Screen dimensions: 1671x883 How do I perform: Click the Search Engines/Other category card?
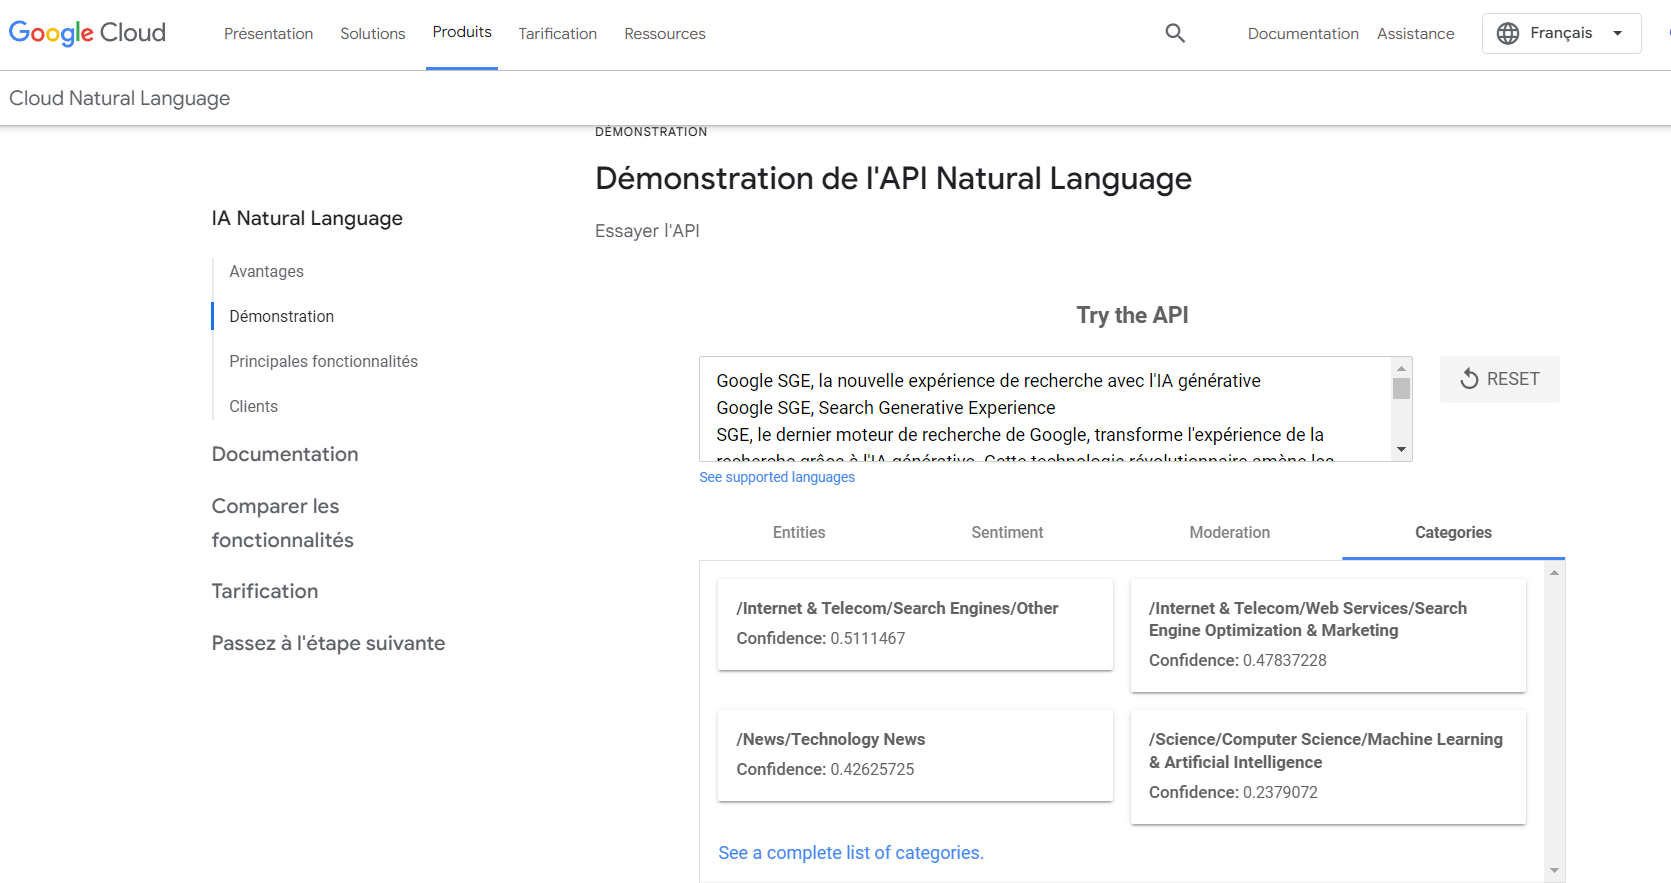pyautogui.click(x=915, y=624)
